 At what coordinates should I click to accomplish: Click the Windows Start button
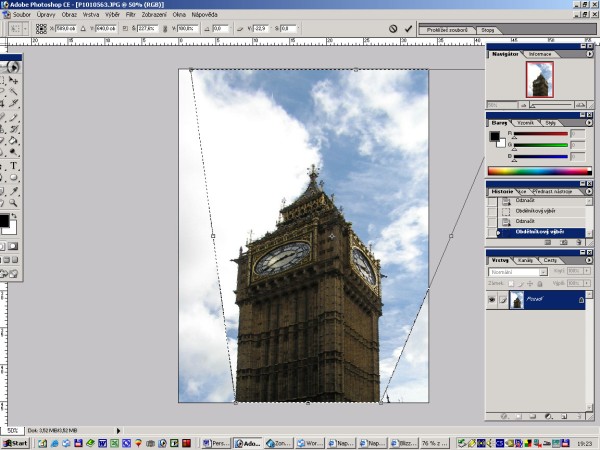(x=16, y=442)
